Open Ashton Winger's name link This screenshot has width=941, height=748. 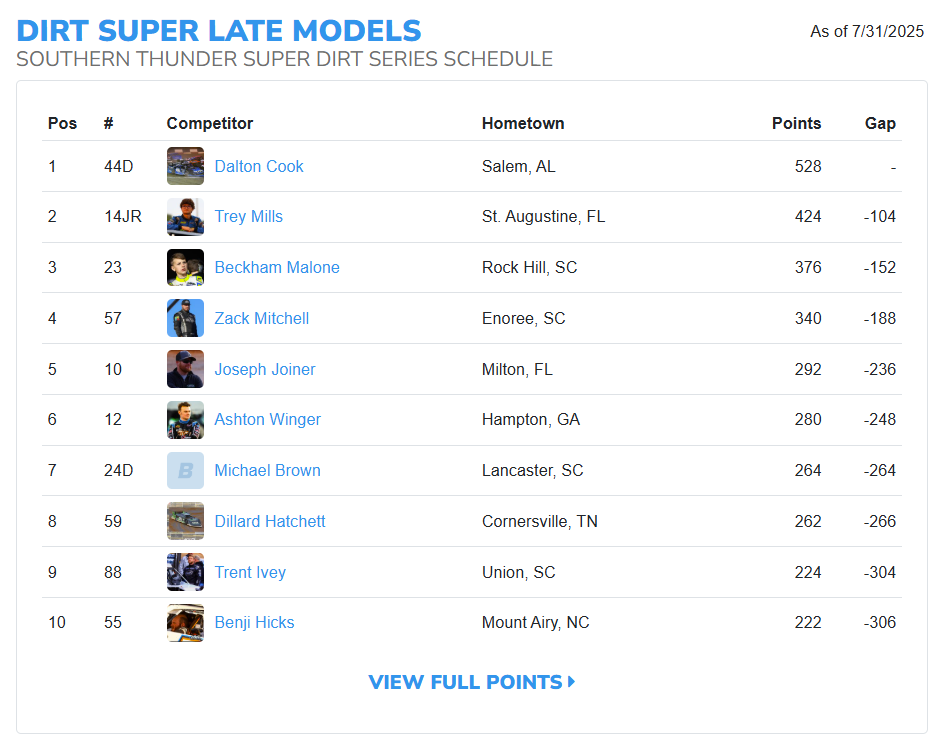click(x=268, y=420)
